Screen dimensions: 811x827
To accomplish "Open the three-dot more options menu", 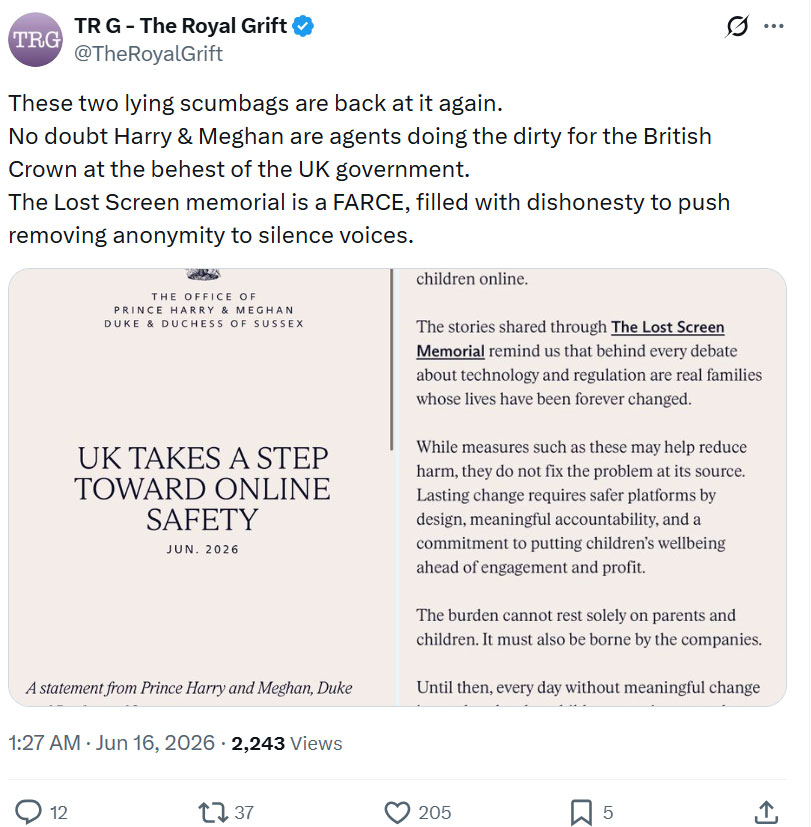I will click(x=774, y=26).
